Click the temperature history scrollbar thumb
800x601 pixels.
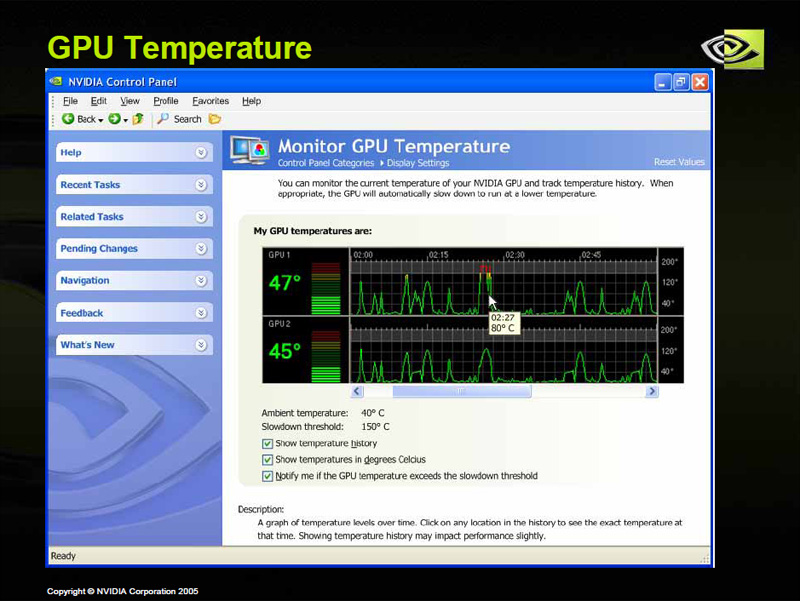pyautogui.click(x=462, y=391)
